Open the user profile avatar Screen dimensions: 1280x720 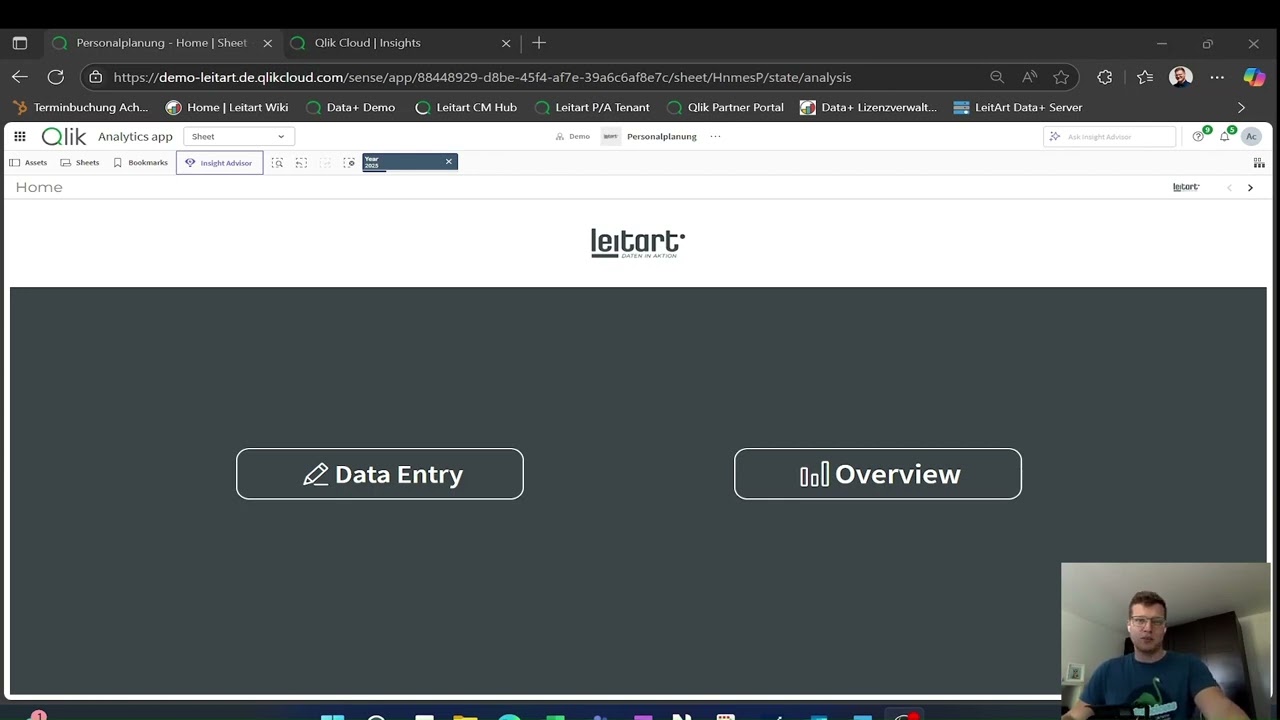pyautogui.click(x=1251, y=137)
